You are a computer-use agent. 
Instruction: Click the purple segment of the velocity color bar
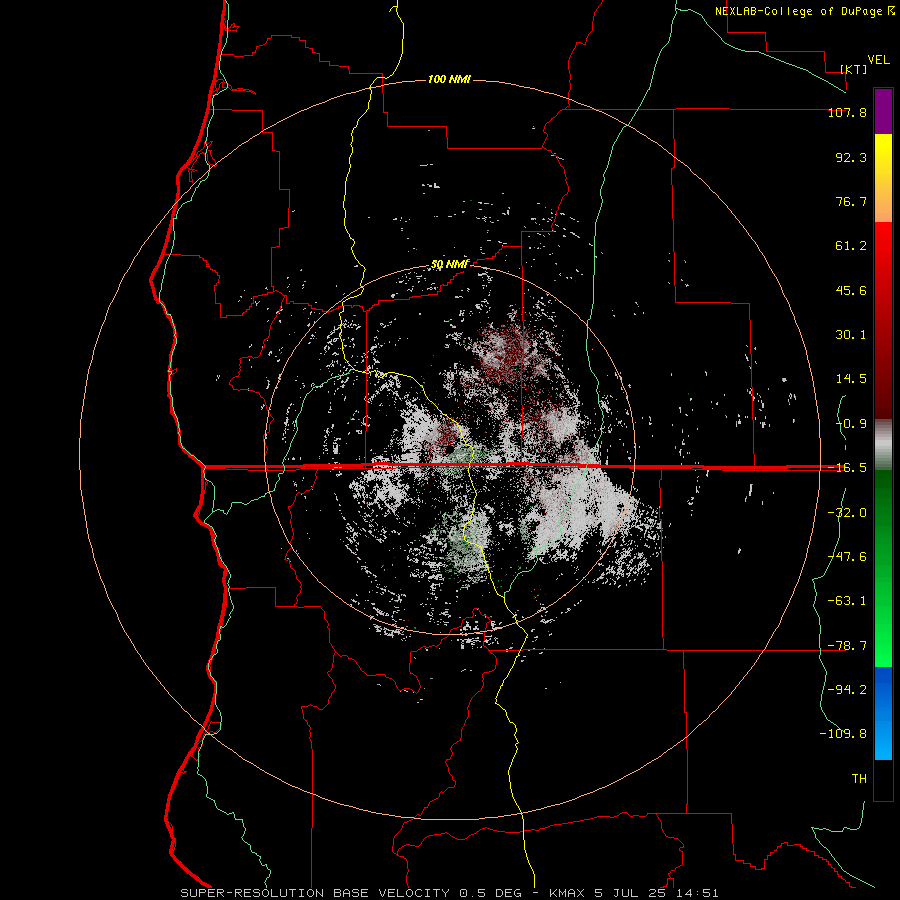coord(883,111)
